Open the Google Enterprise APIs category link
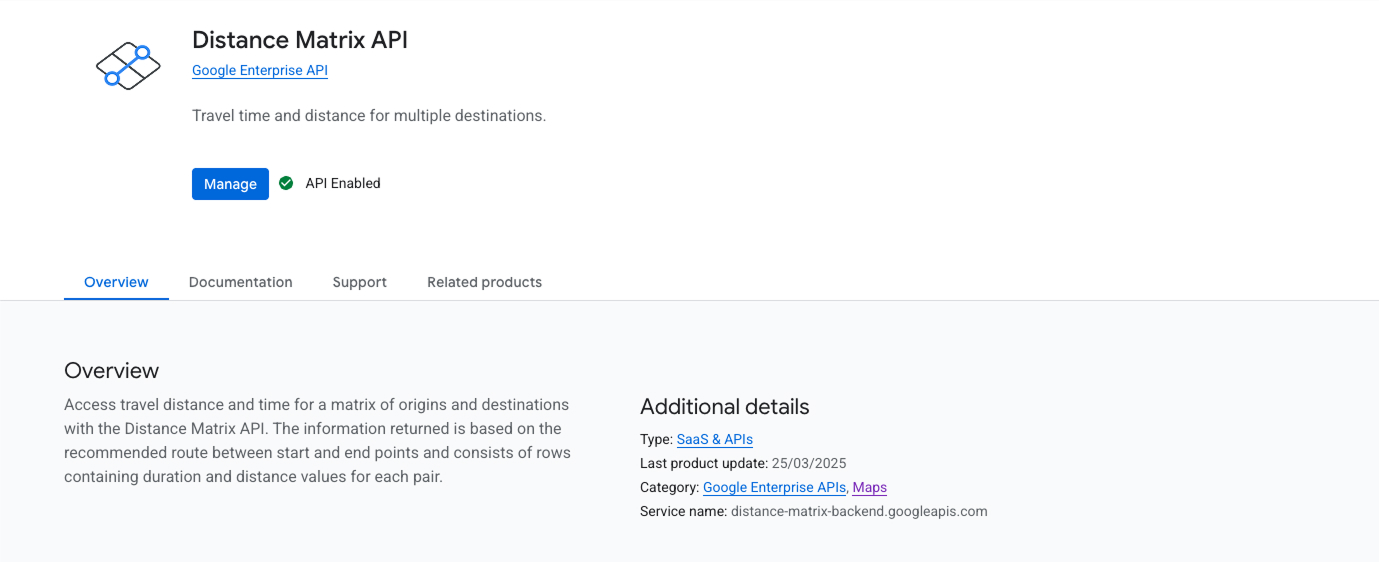1379x562 pixels. tap(774, 487)
